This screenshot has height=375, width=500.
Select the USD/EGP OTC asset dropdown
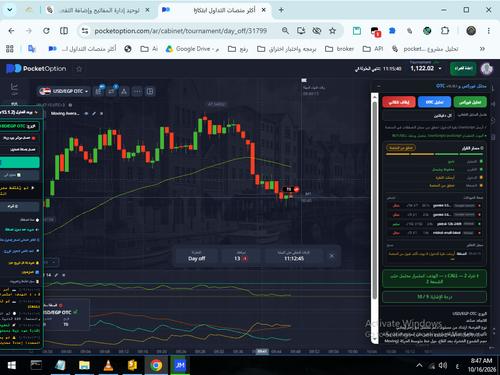[64, 91]
